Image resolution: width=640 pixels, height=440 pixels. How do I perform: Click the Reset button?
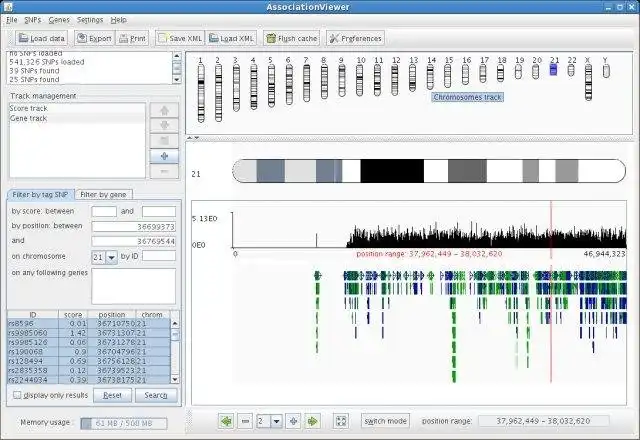click(x=112, y=395)
